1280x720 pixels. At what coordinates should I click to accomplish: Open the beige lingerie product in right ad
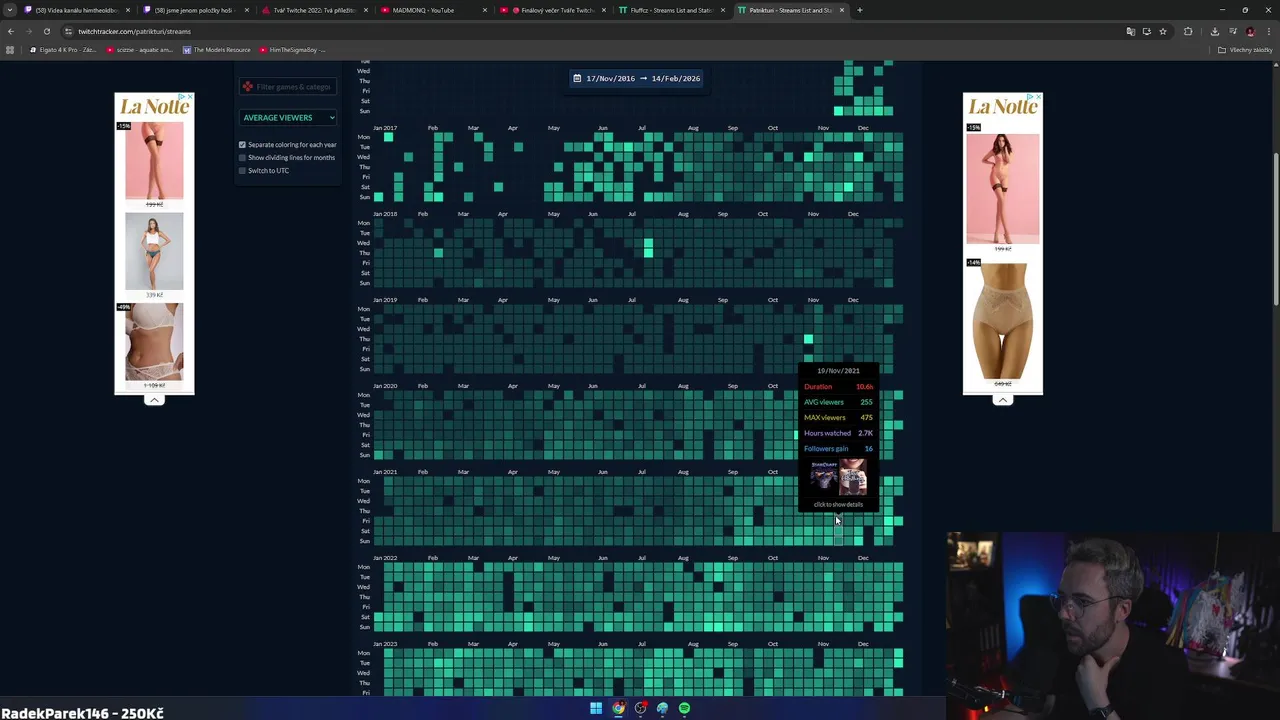tap(1002, 323)
